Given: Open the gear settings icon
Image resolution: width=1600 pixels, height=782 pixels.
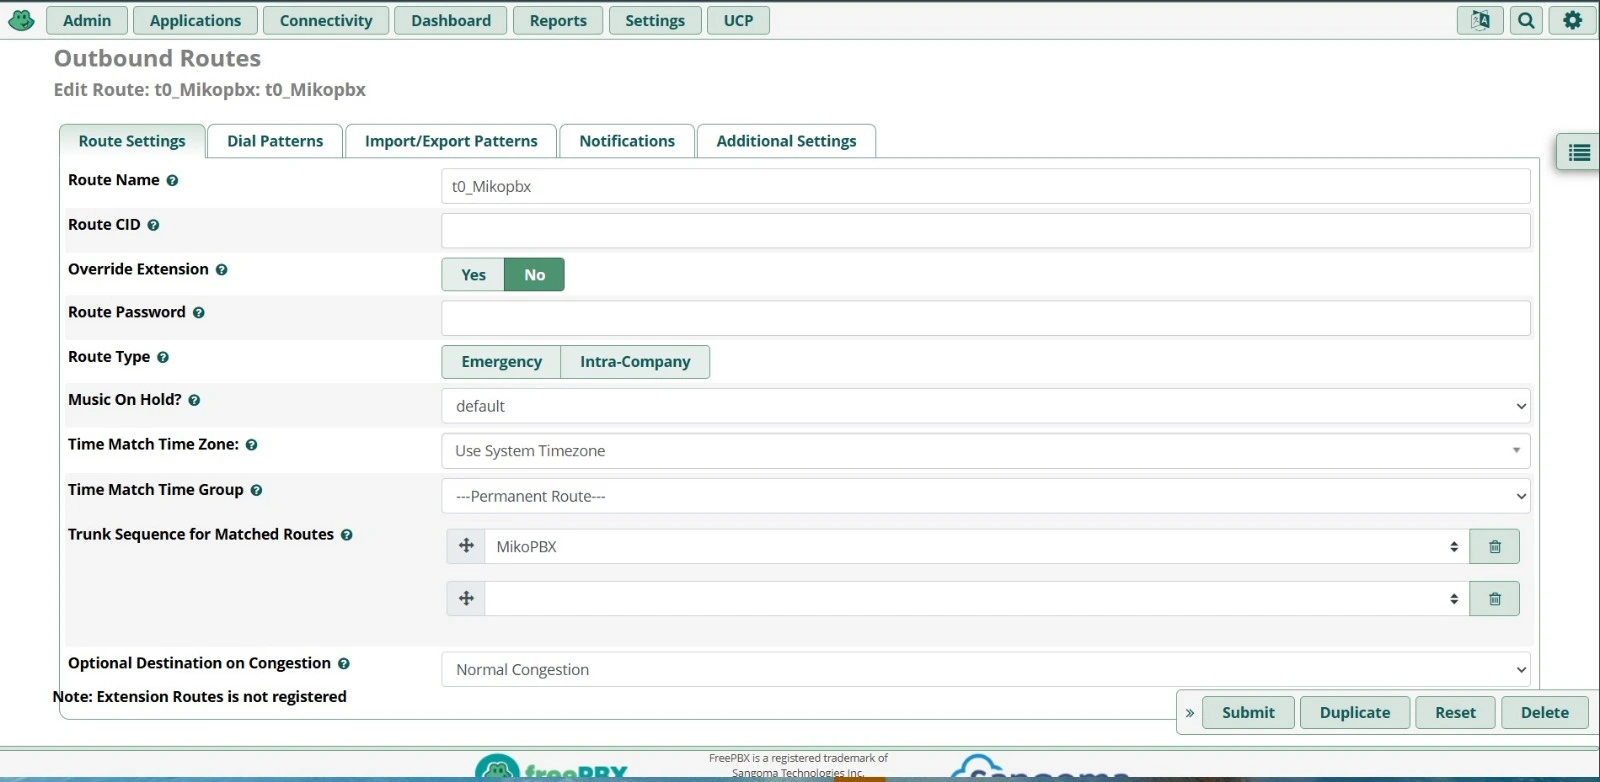Looking at the screenshot, I should (x=1573, y=20).
